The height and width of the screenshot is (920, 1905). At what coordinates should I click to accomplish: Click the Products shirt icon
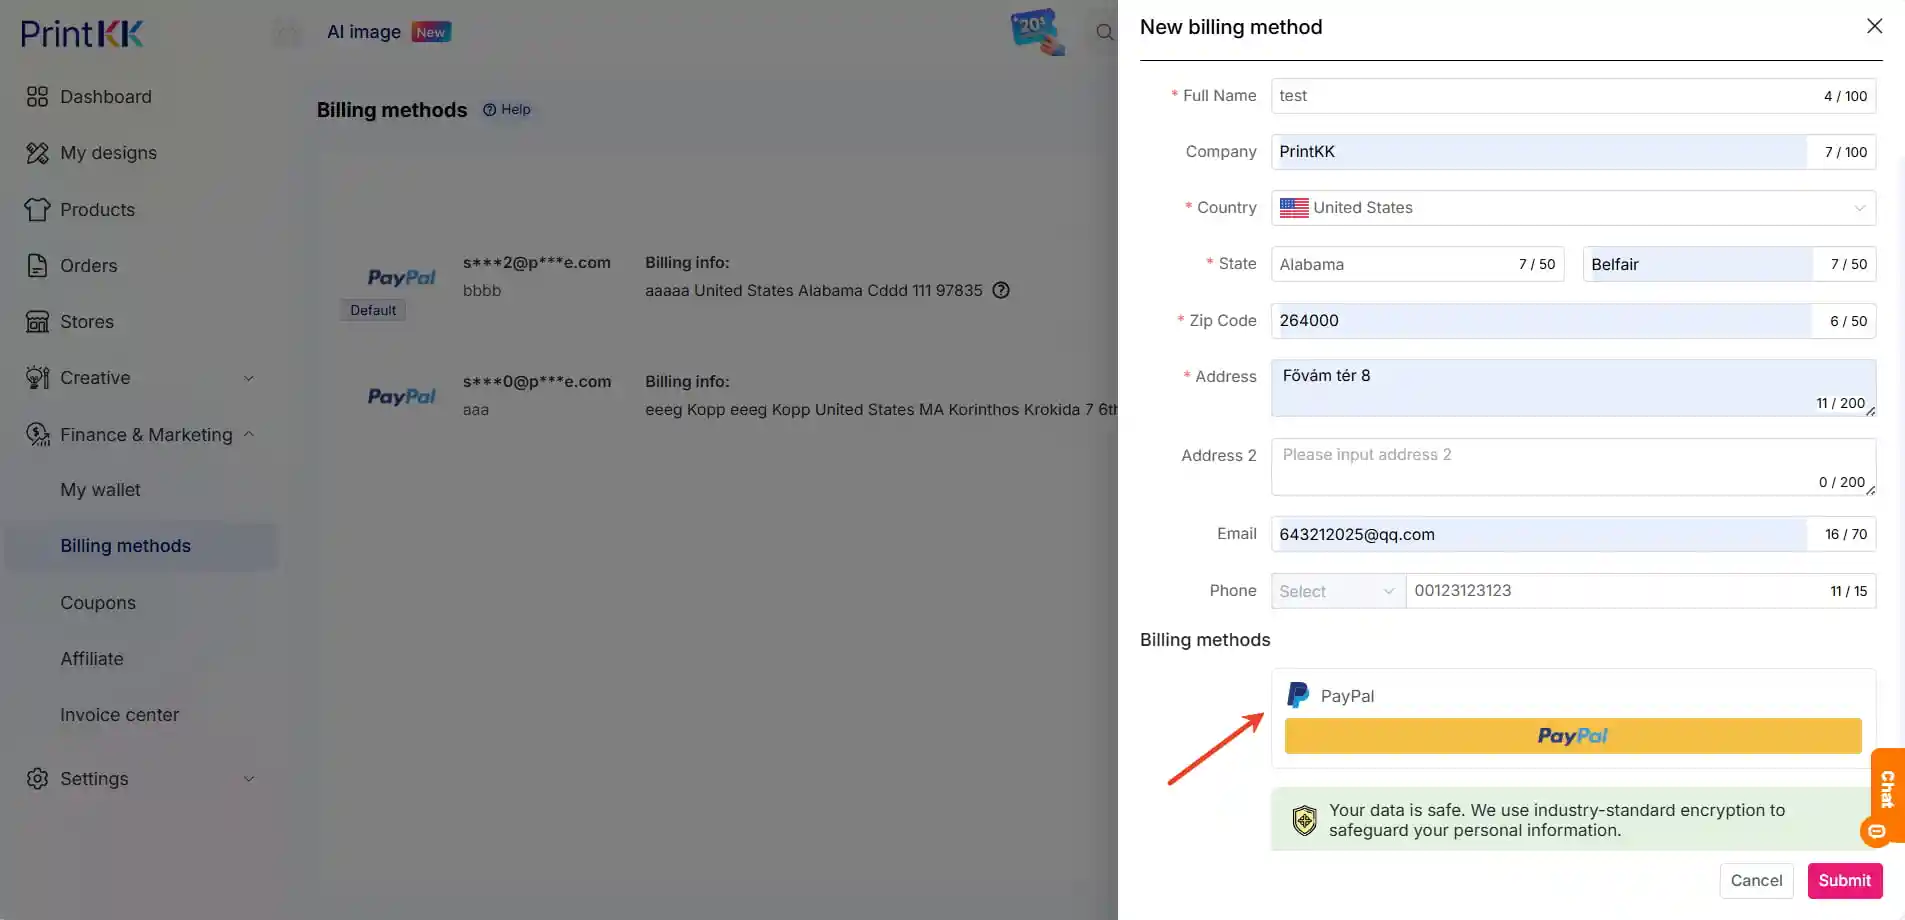tap(38, 209)
